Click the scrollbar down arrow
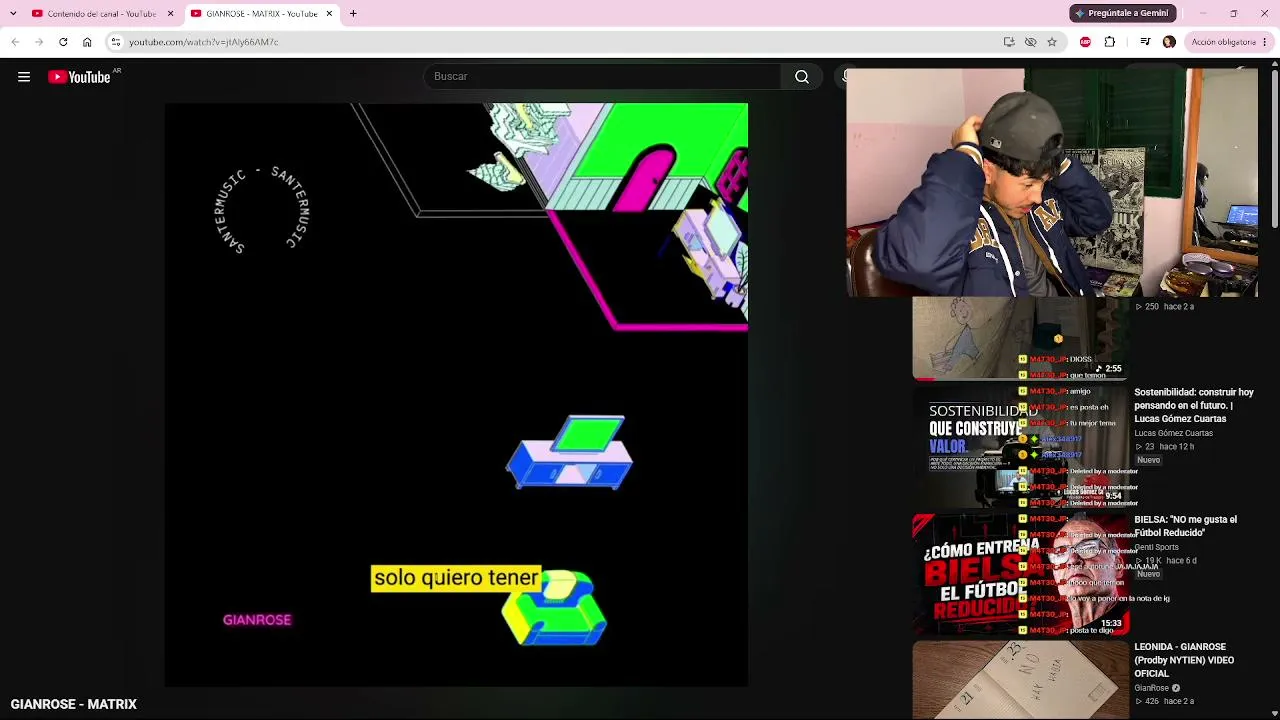 (x=1275, y=713)
